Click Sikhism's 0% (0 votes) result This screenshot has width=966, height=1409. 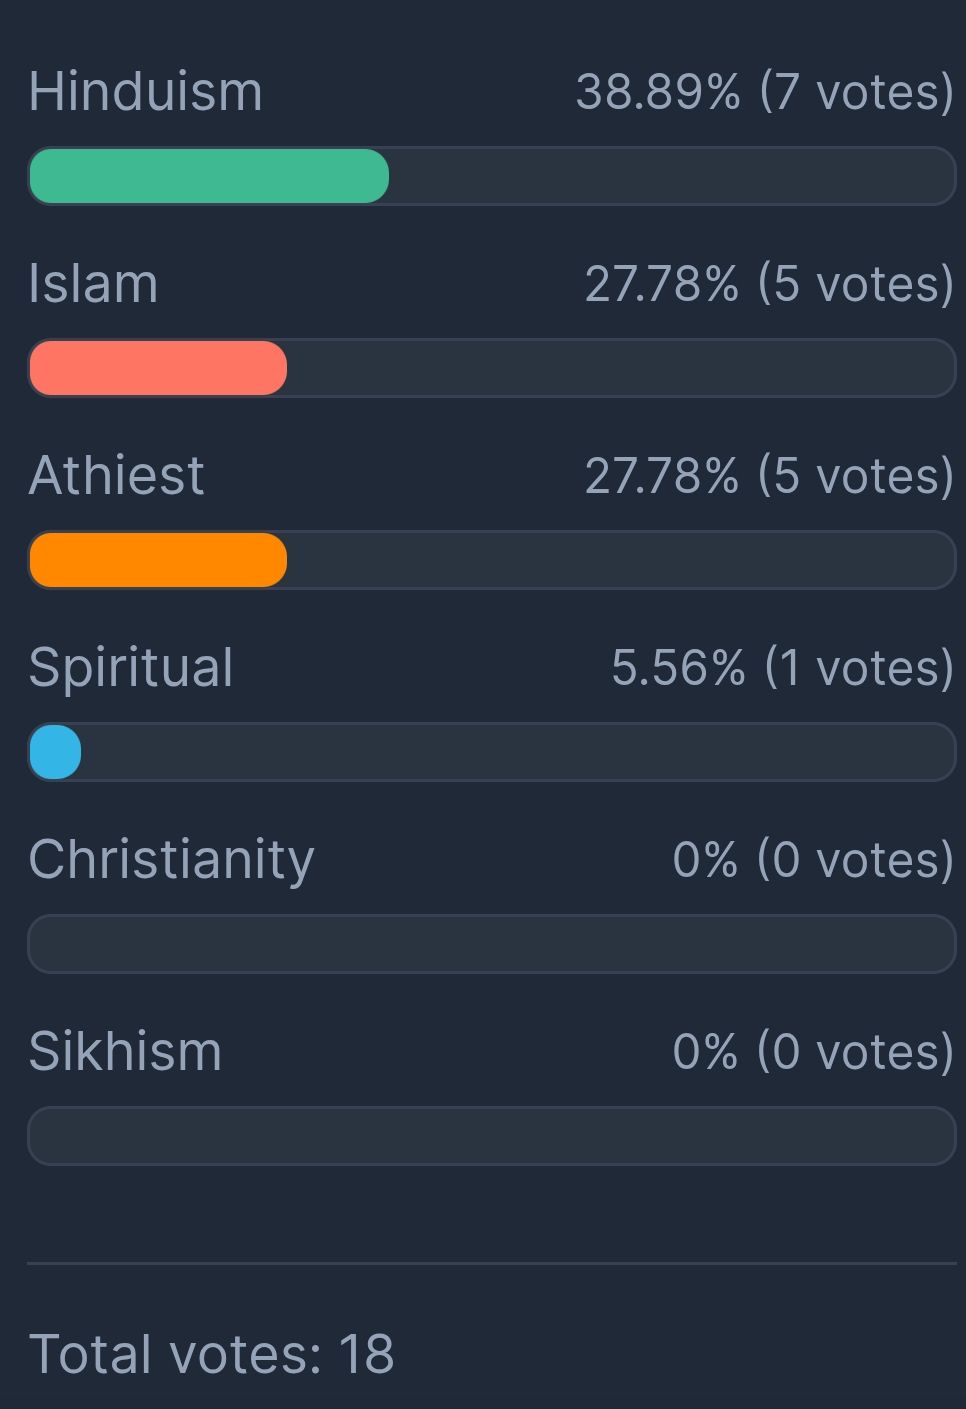(812, 1051)
